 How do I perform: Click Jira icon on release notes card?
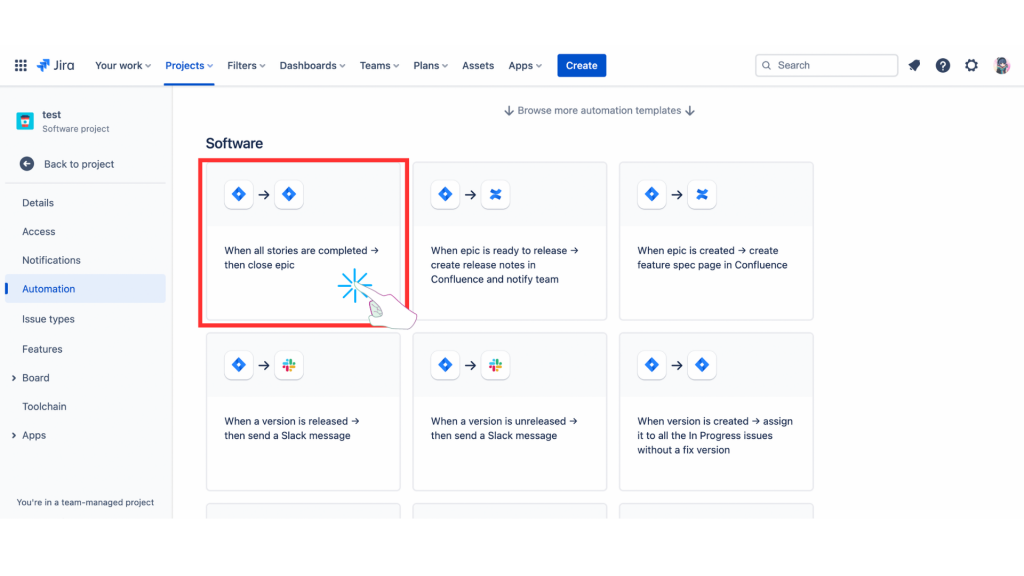click(445, 194)
